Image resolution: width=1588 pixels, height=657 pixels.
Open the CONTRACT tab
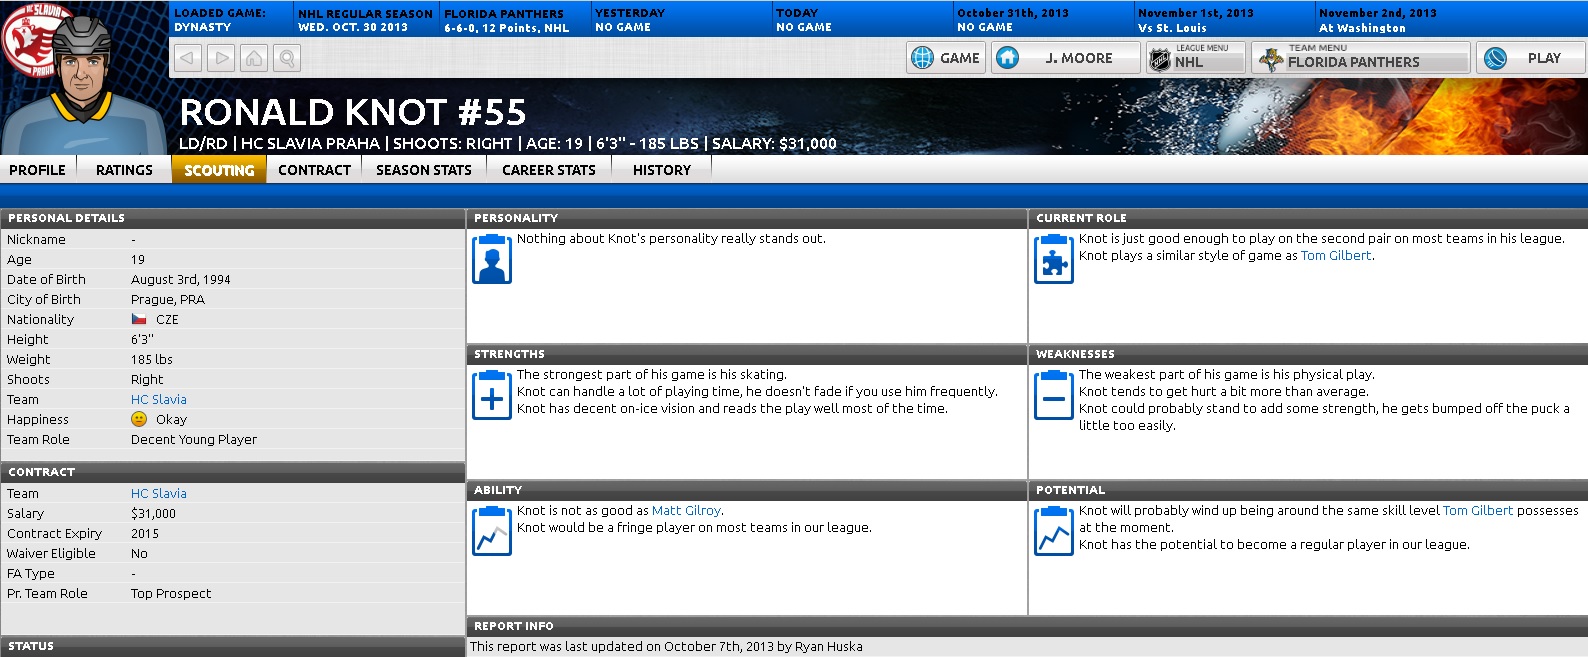click(314, 170)
